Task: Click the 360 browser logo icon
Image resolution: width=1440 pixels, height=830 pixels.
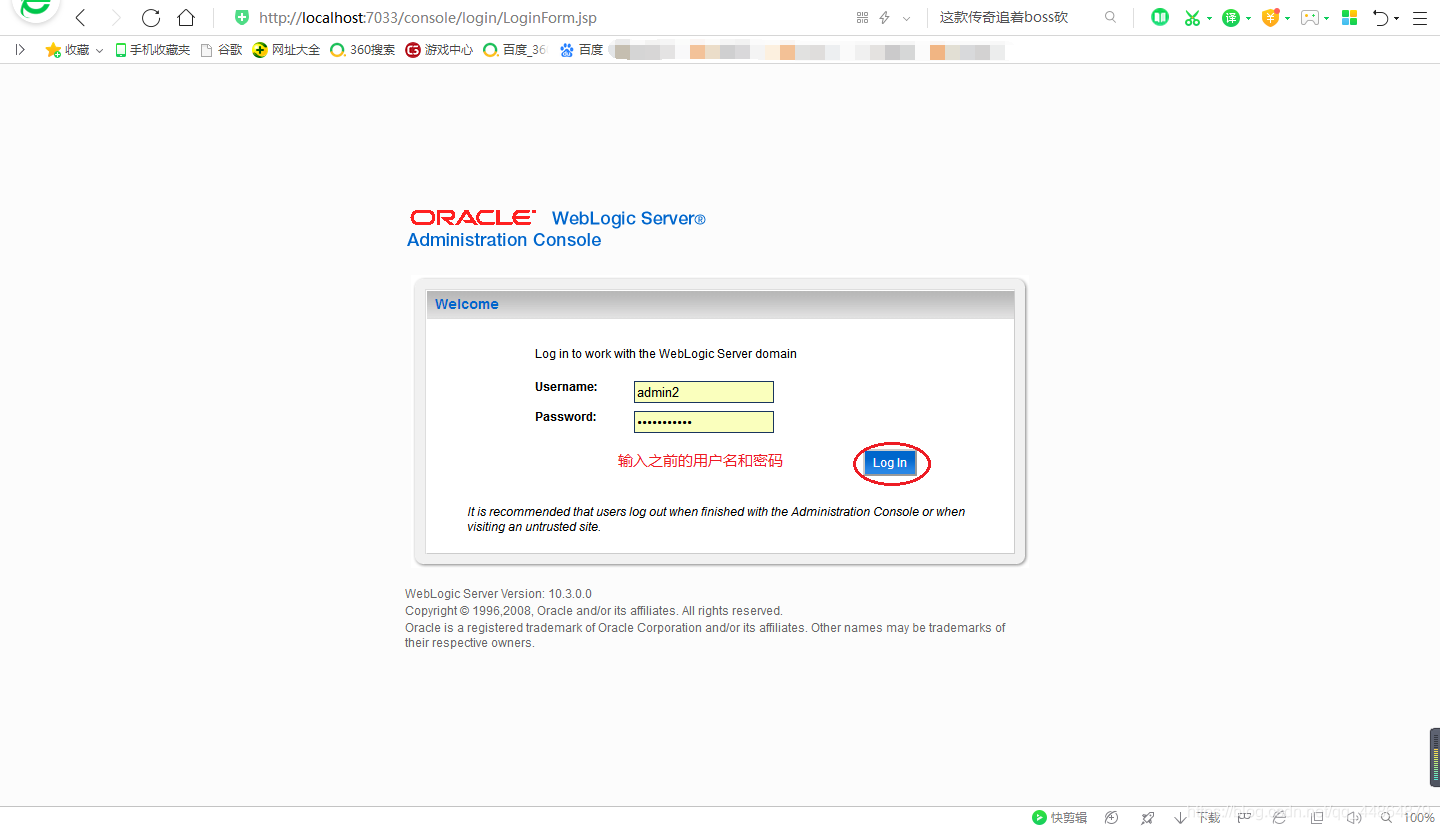Action: [x=36, y=10]
